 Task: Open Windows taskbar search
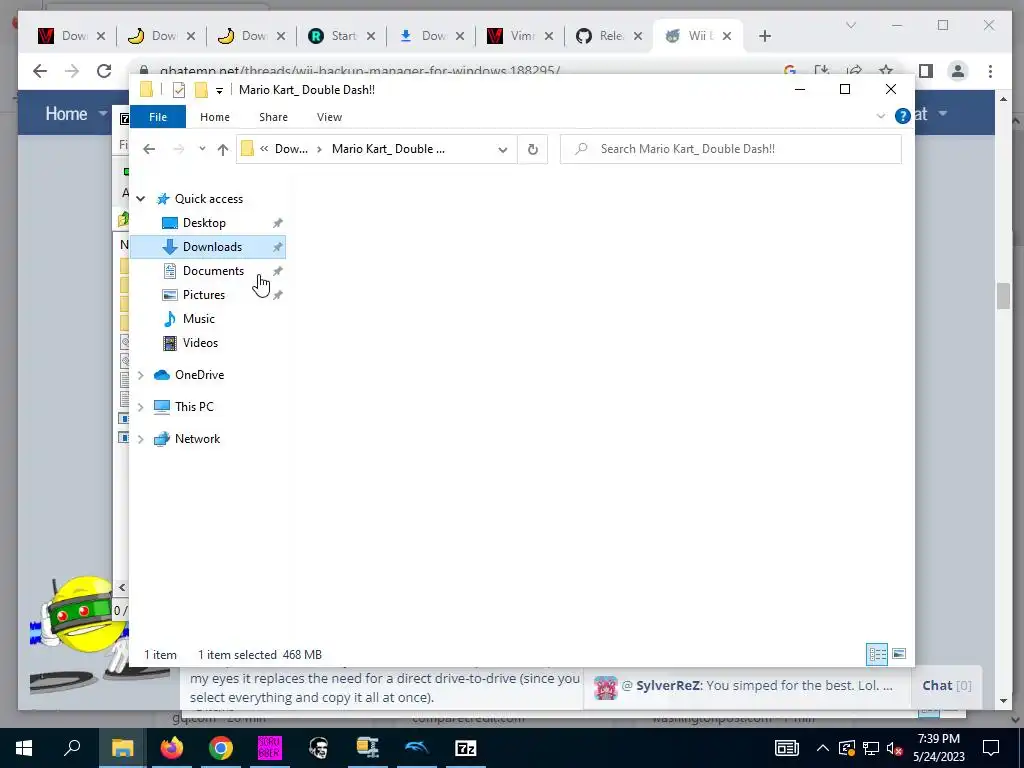(x=72, y=748)
